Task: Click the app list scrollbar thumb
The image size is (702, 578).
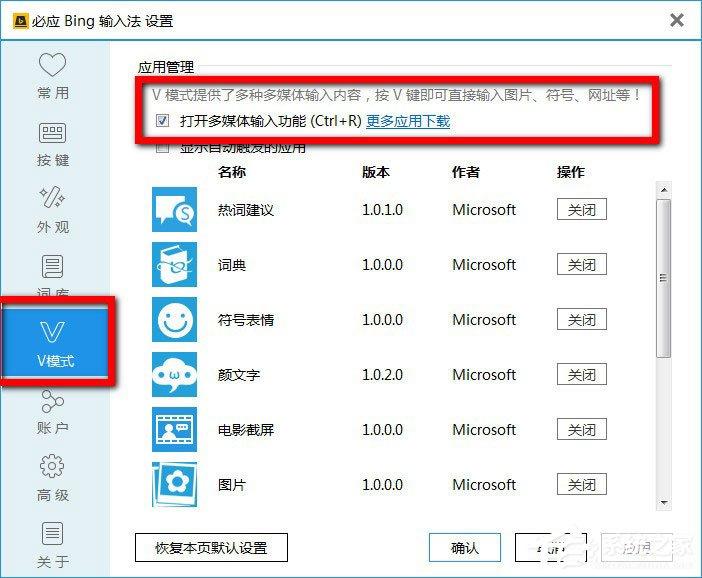Action: (663, 278)
